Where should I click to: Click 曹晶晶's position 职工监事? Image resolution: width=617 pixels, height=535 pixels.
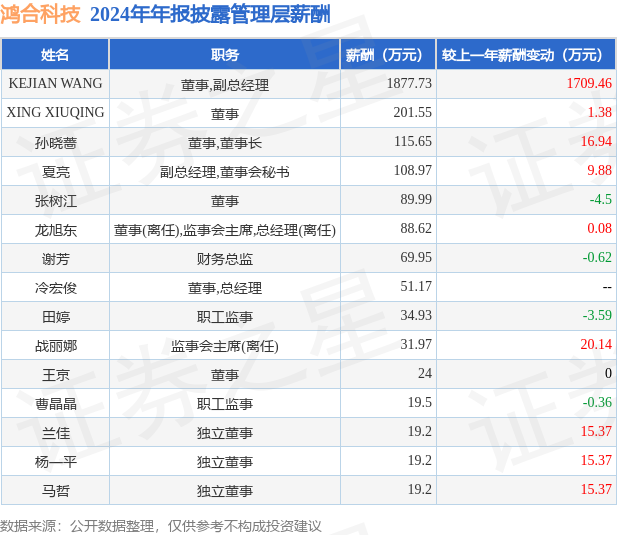pos(225,404)
